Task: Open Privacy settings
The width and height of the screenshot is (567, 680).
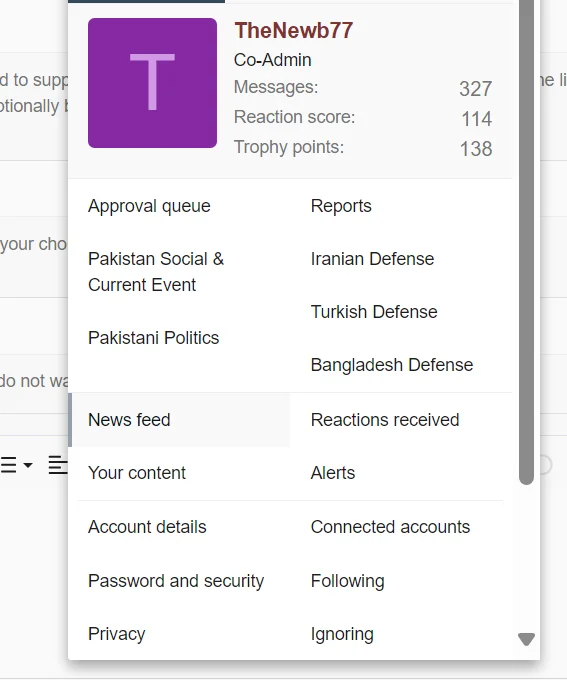Action: (x=116, y=634)
